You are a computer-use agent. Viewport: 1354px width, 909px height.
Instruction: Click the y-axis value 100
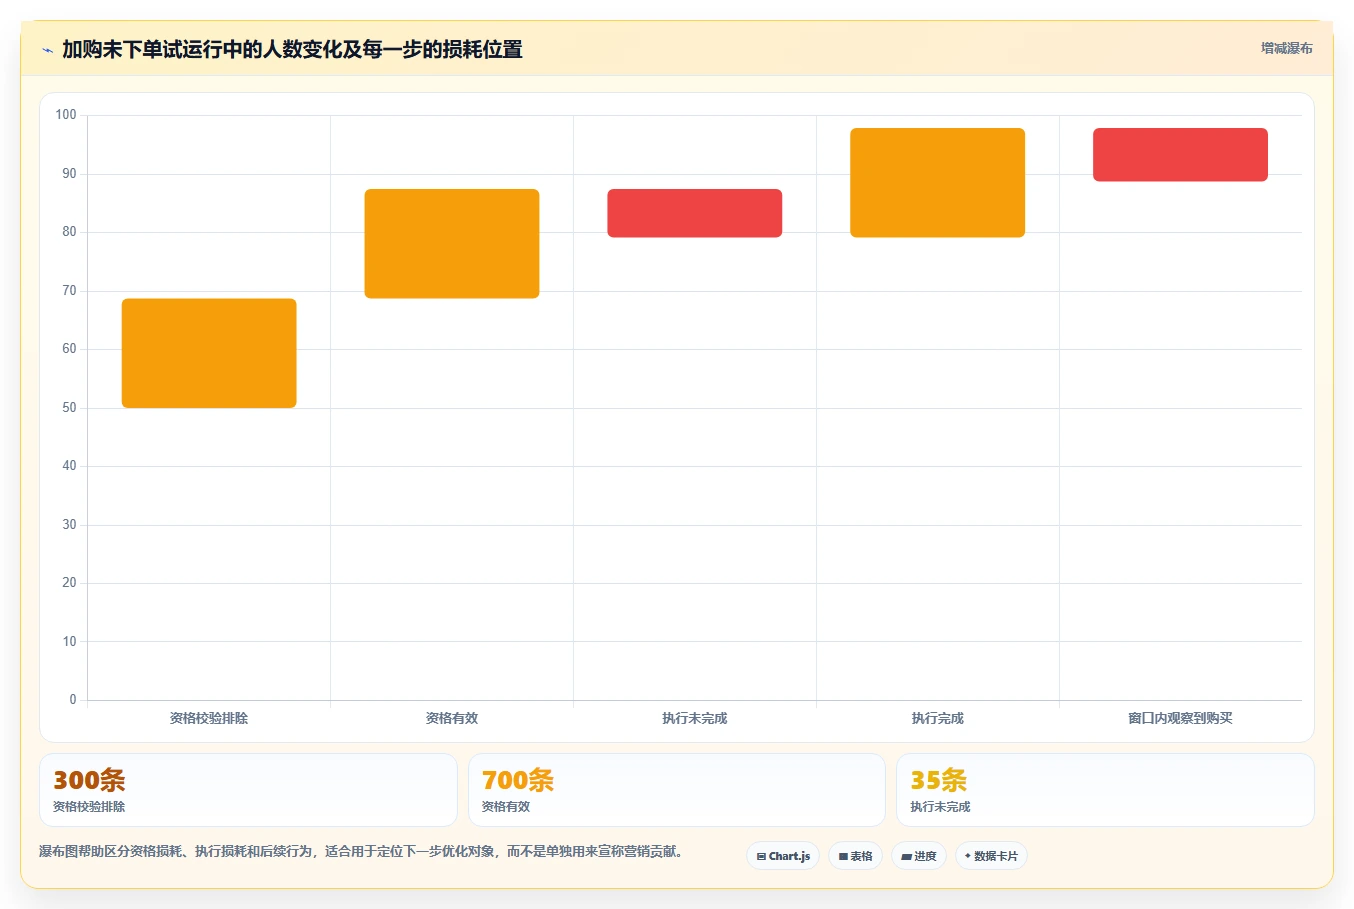click(66, 115)
